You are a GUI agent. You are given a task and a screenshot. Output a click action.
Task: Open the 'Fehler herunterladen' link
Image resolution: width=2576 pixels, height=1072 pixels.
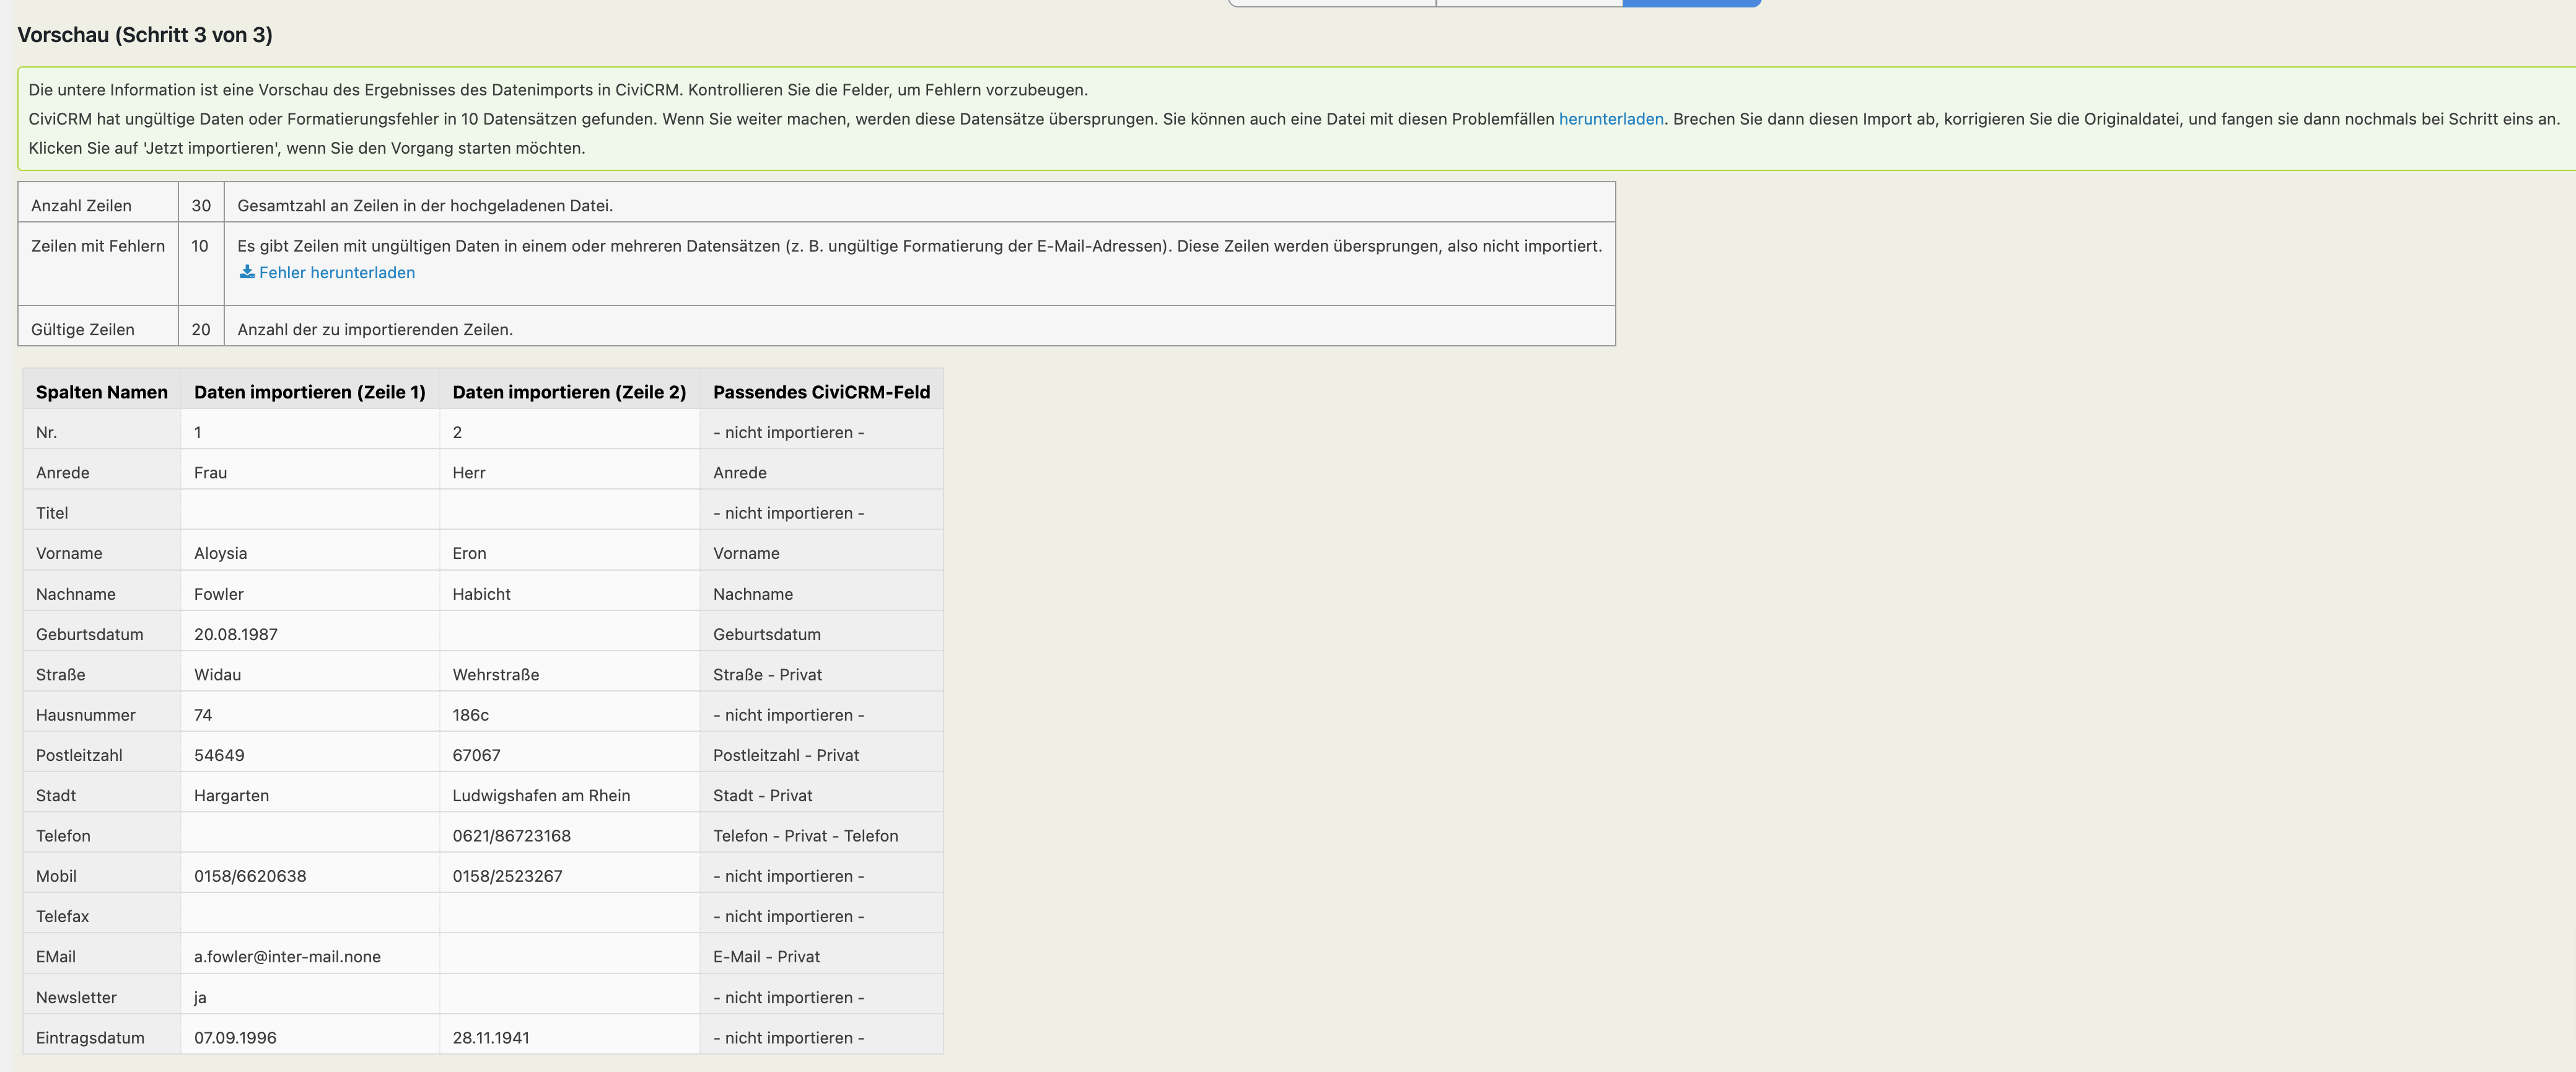337,273
